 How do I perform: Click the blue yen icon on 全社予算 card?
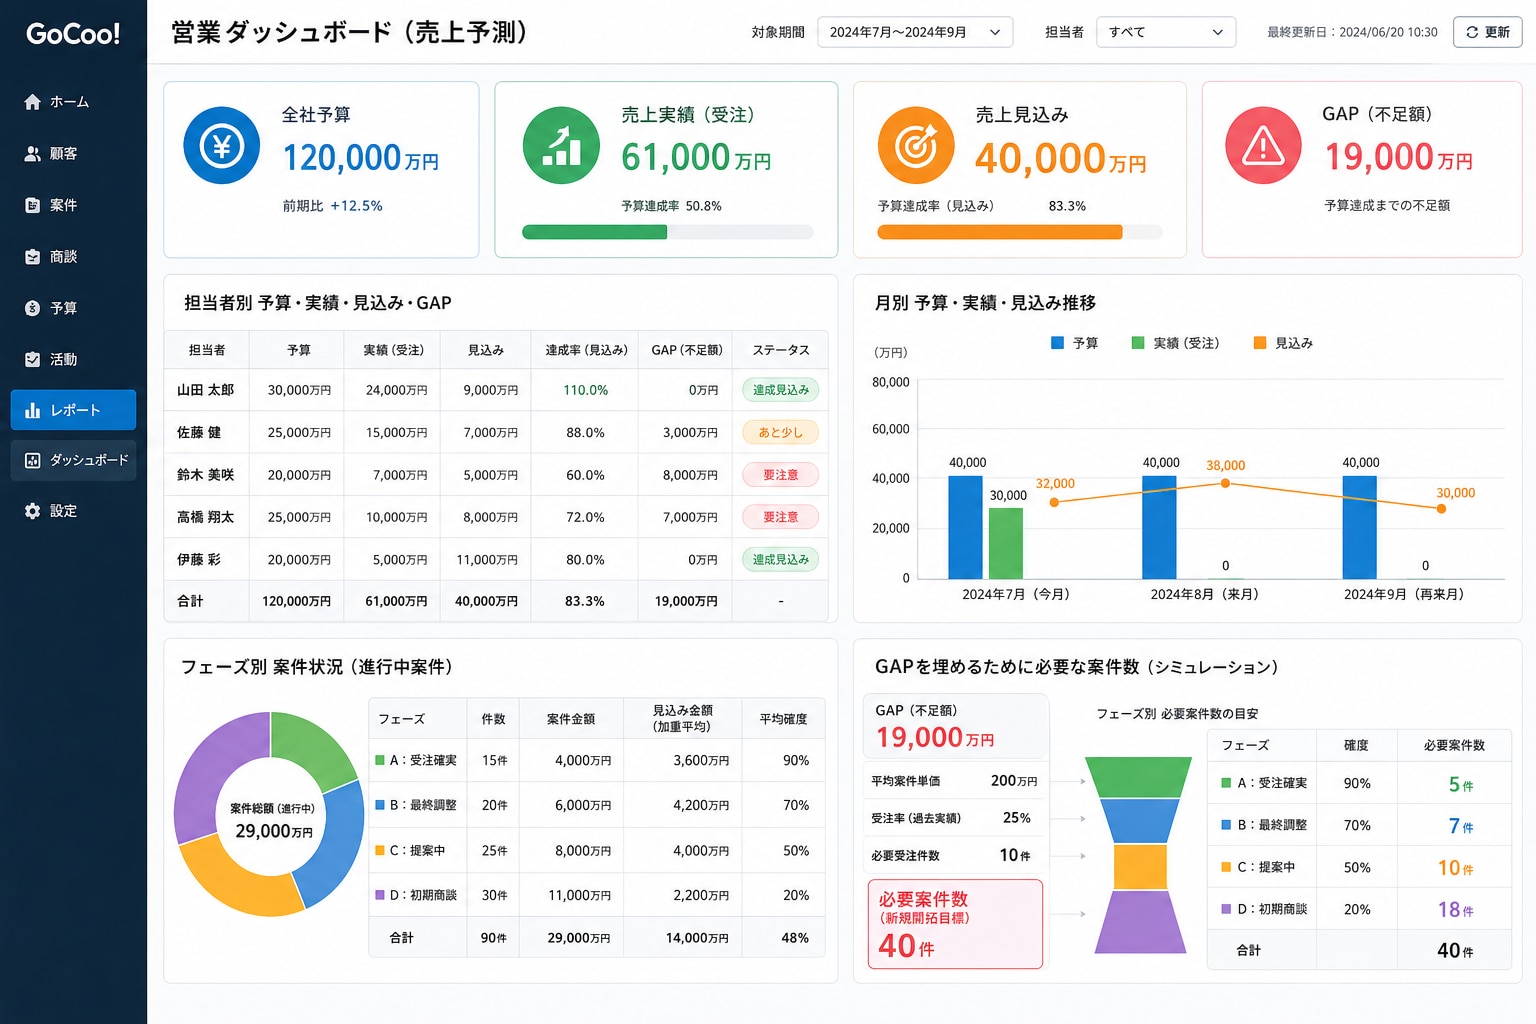tap(222, 146)
